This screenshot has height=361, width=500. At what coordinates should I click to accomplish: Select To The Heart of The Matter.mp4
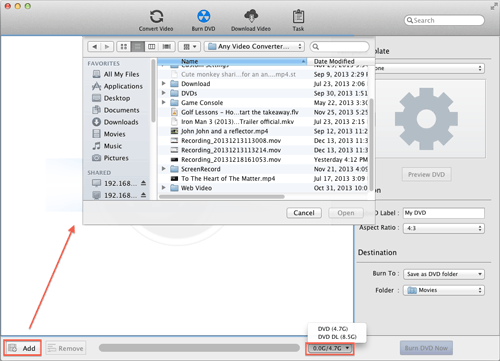click(x=263, y=178)
